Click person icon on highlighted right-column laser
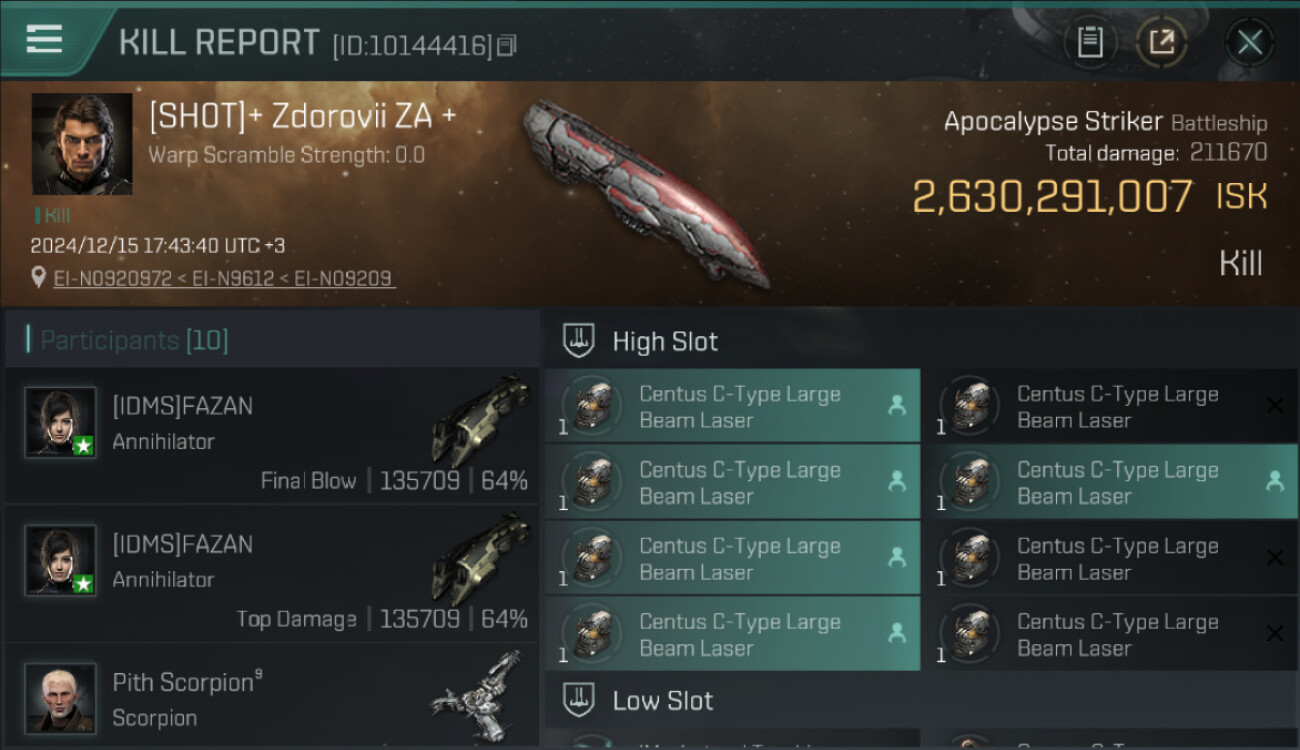 coord(1275,481)
